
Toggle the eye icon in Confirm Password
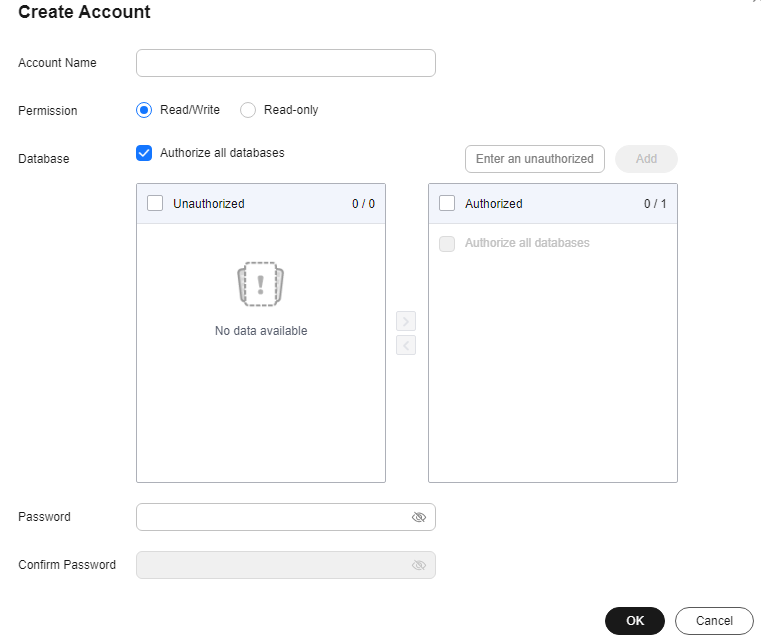pyautogui.click(x=419, y=565)
